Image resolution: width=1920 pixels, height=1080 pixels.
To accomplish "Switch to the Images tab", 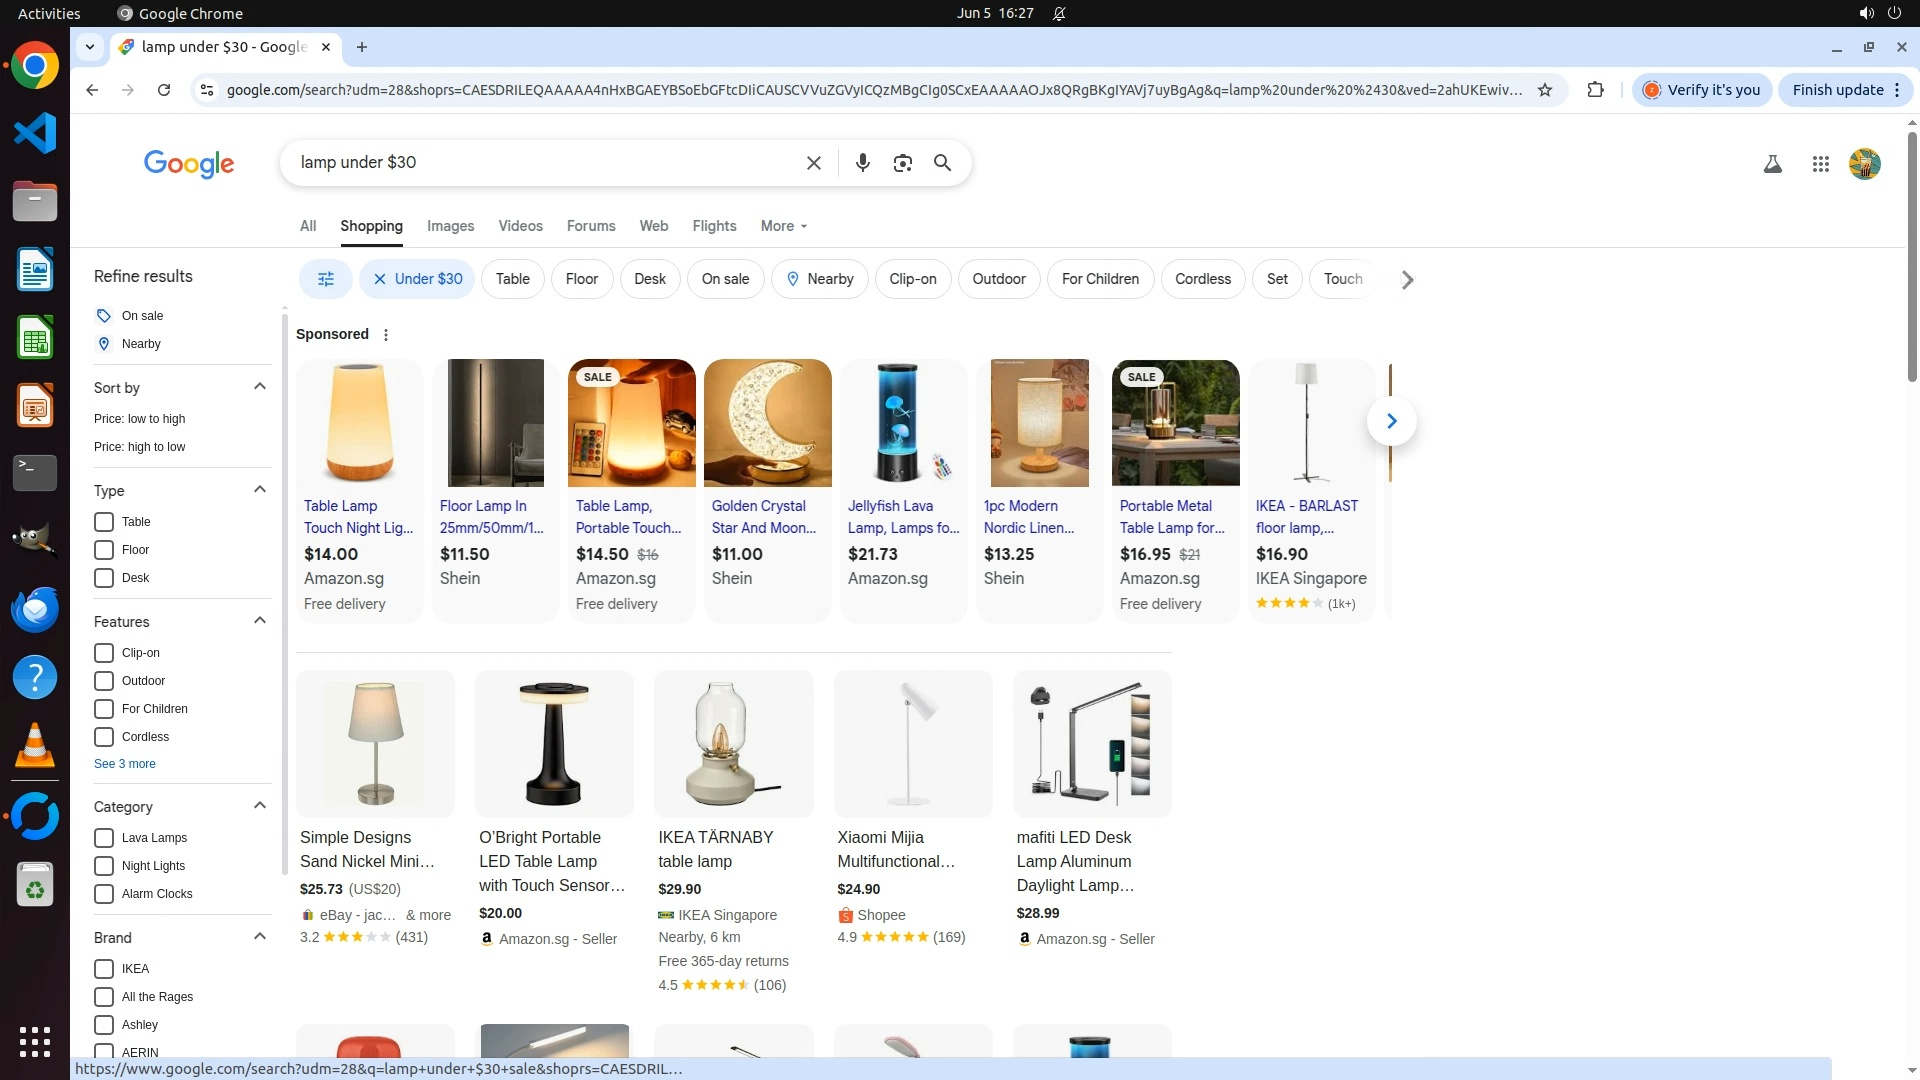I will click(x=450, y=226).
